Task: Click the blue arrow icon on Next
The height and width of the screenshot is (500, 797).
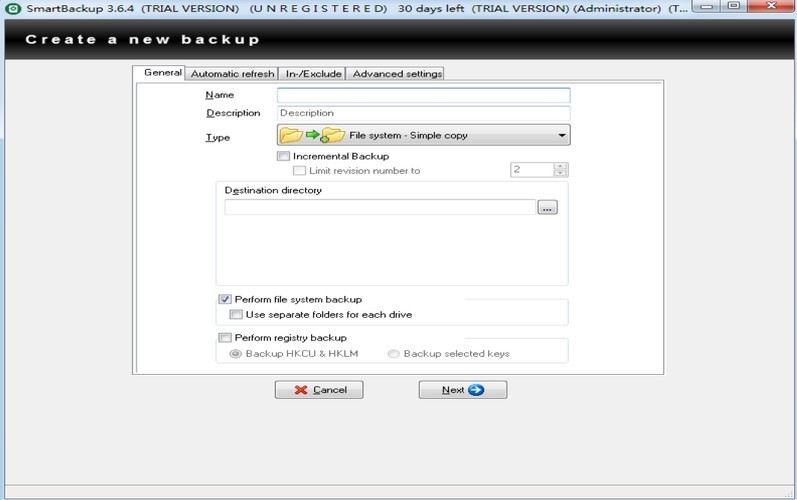Action: (476, 390)
